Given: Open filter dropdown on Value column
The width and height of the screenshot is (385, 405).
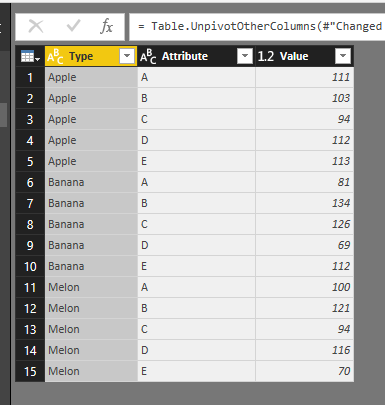Looking at the screenshot, I should pos(343,56).
